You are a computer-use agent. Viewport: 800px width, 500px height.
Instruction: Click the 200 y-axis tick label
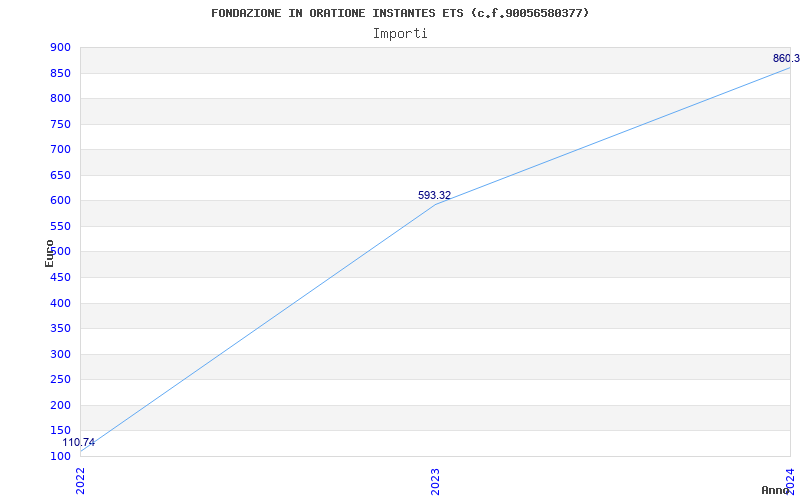pos(60,405)
